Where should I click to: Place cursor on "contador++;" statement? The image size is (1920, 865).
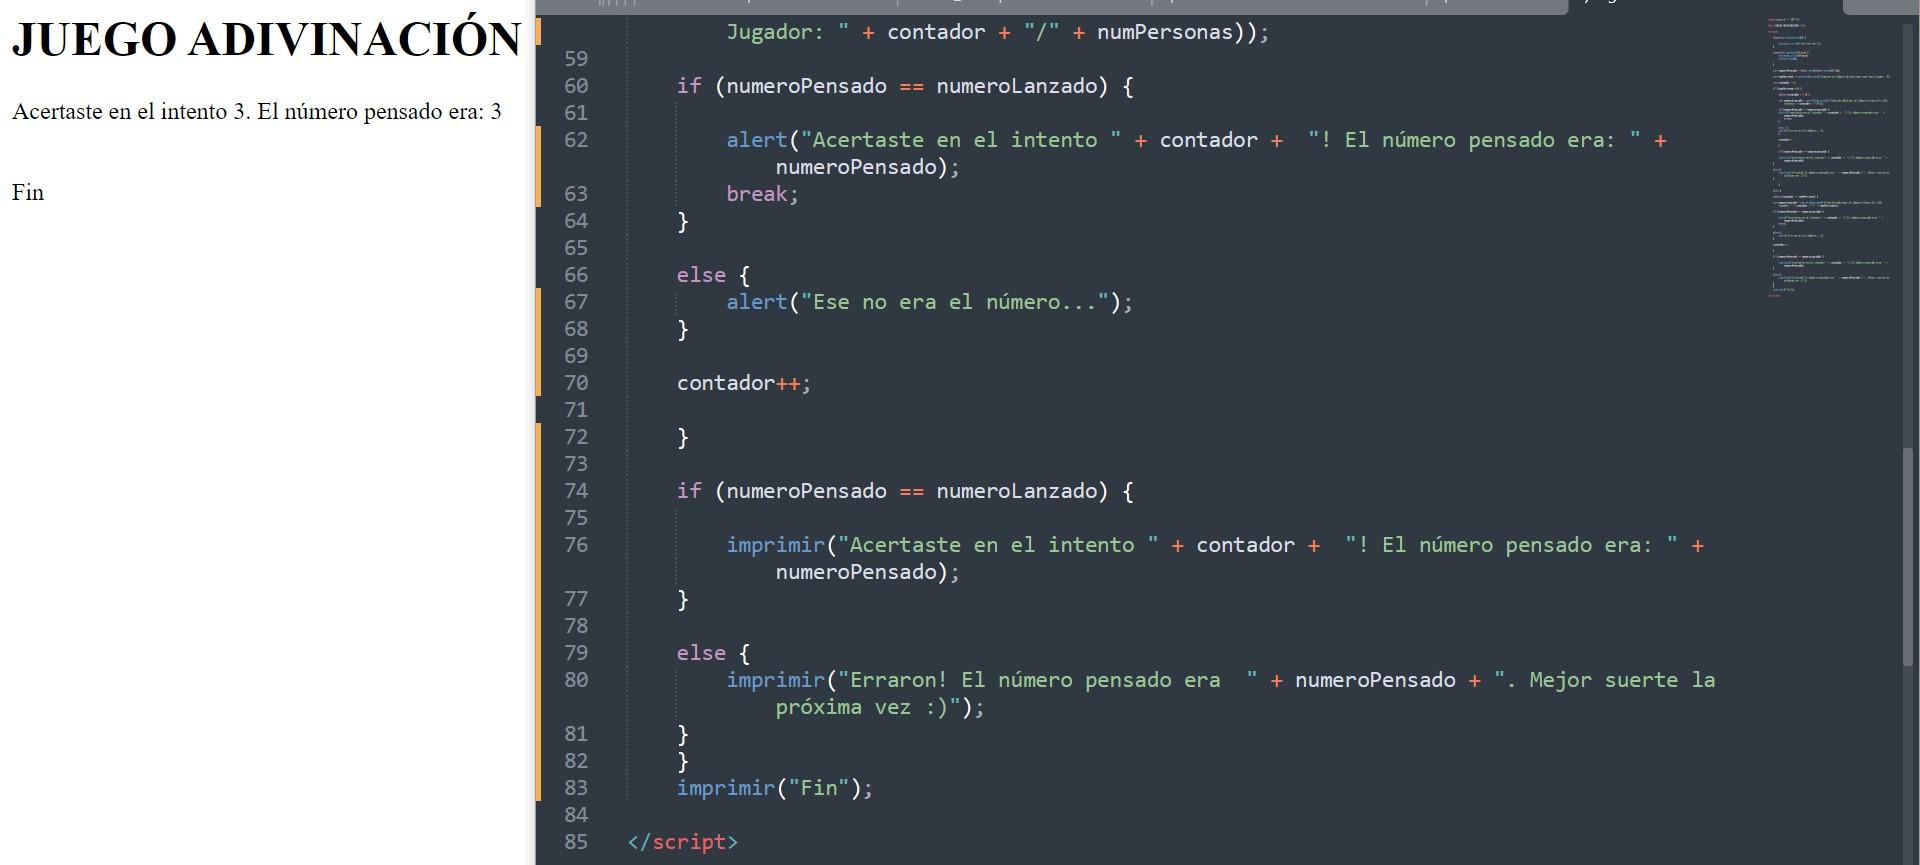(744, 383)
